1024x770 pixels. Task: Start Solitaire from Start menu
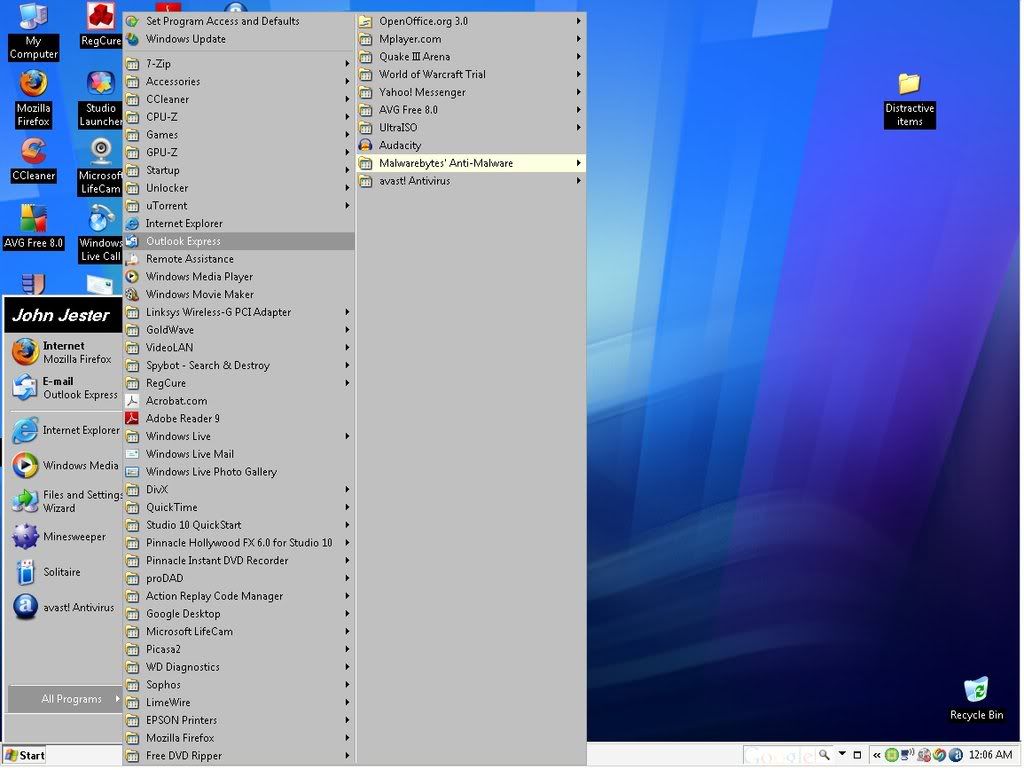[64, 571]
